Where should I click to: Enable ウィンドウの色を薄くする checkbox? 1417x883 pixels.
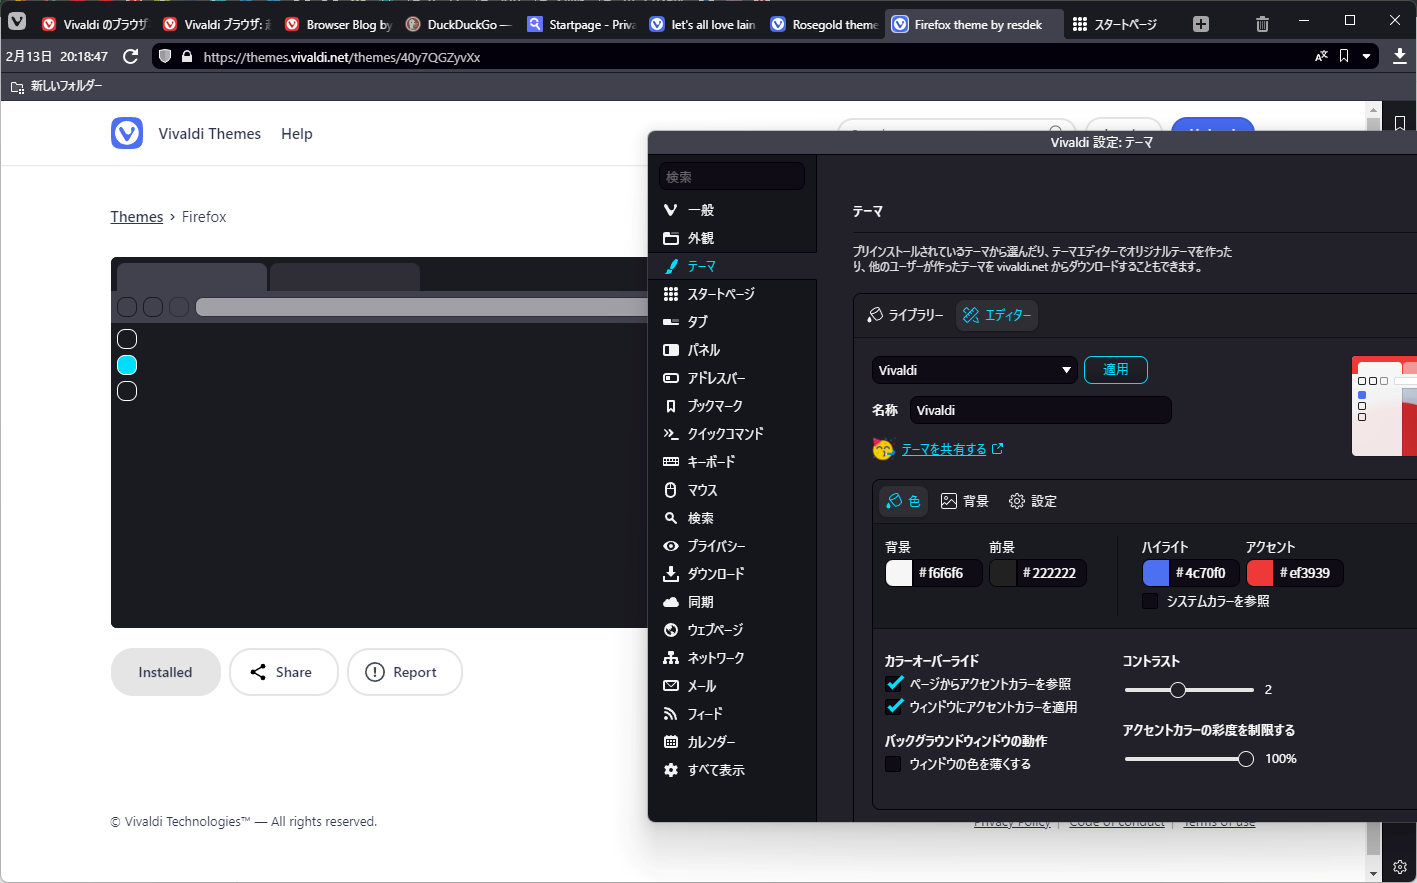pyautogui.click(x=893, y=764)
